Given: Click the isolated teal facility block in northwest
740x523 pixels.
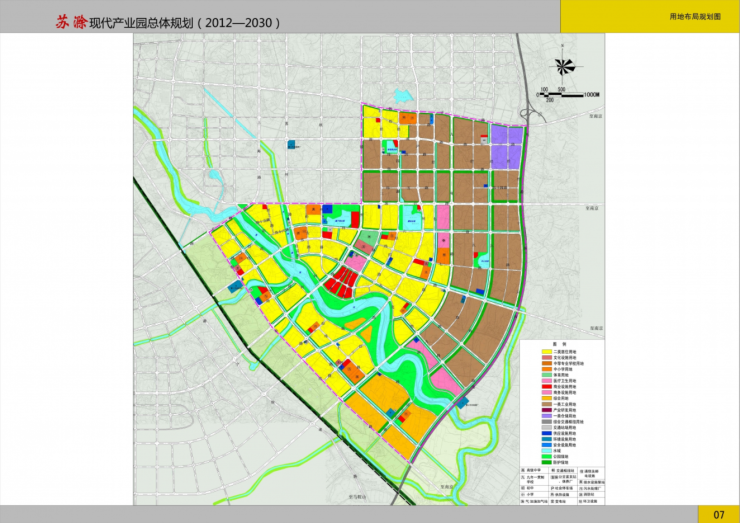Looking at the screenshot, I should (292, 144).
